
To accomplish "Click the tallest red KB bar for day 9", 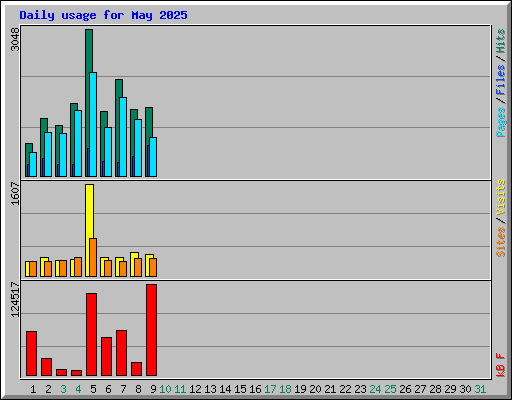I will click(x=151, y=330).
